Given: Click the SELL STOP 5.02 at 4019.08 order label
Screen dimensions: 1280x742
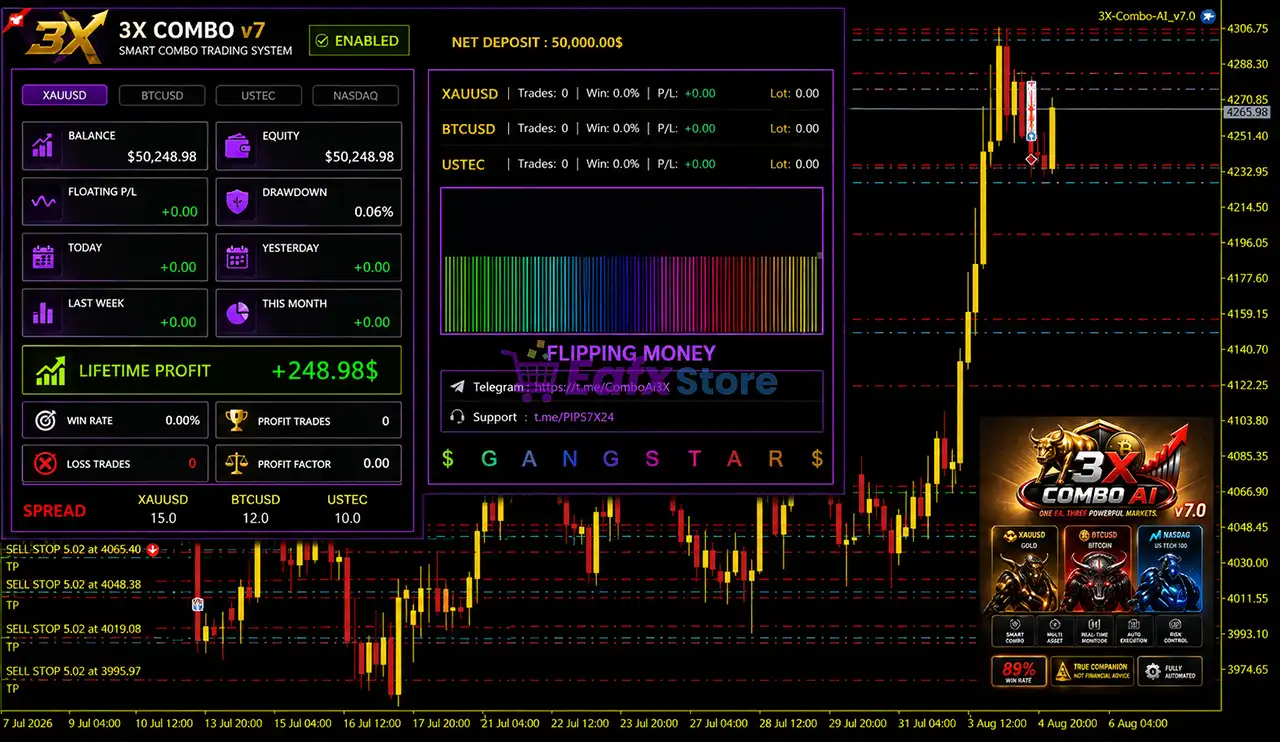Looking at the screenshot, I should point(73,629).
